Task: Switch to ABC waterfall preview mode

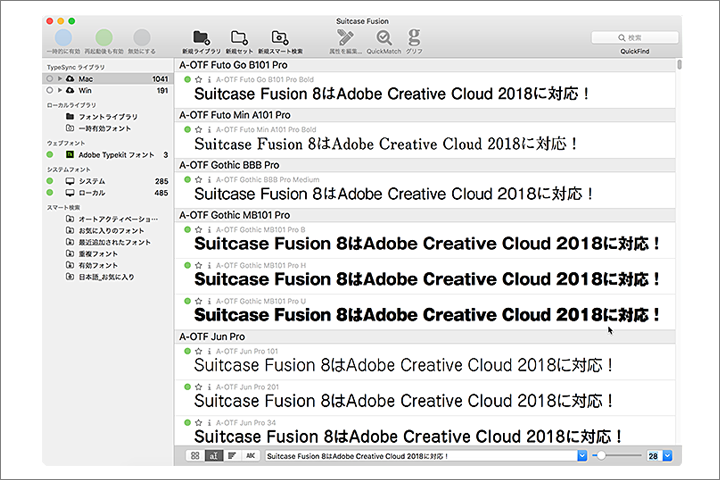Action: tap(250, 456)
